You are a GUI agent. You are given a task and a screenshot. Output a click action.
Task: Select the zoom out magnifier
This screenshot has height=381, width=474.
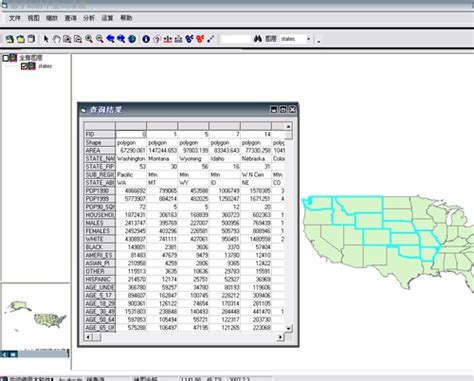(x=100, y=39)
